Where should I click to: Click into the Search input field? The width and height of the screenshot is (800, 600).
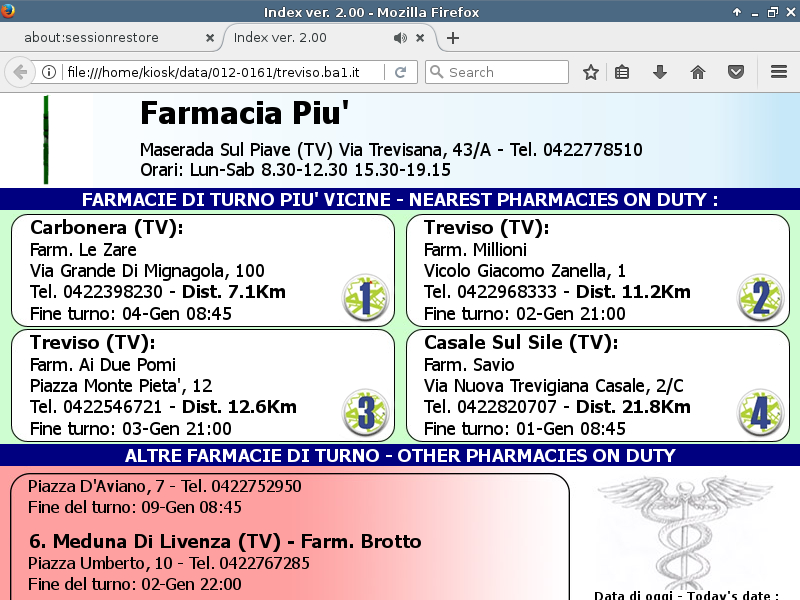[x=505, y=72]
